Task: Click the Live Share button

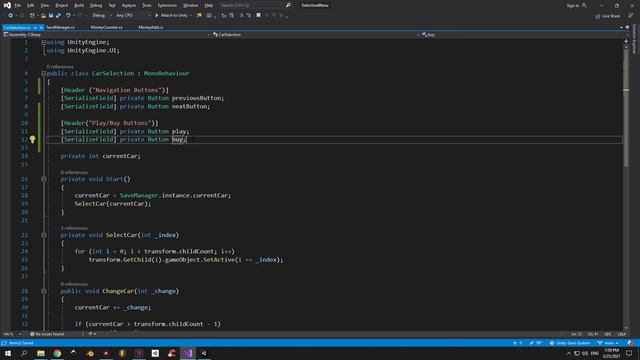Action: 607,16
